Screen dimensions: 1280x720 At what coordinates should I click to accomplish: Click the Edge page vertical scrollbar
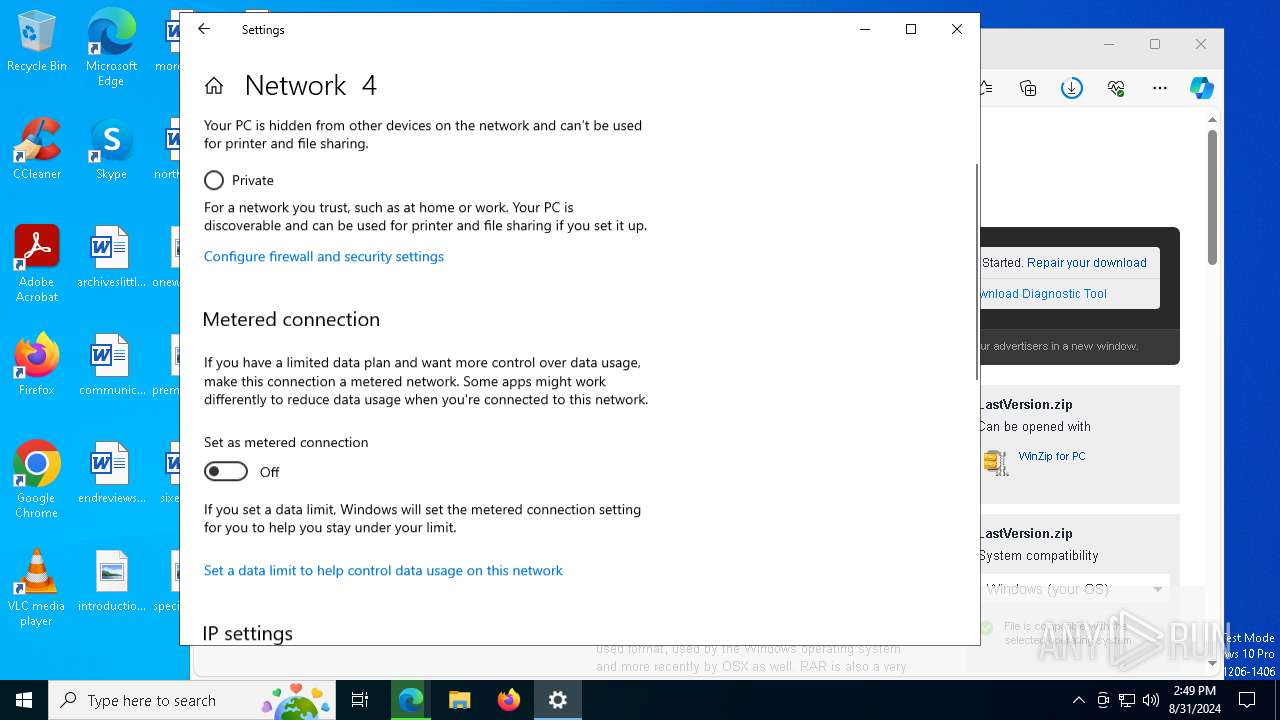click(x=1212, y=197)
